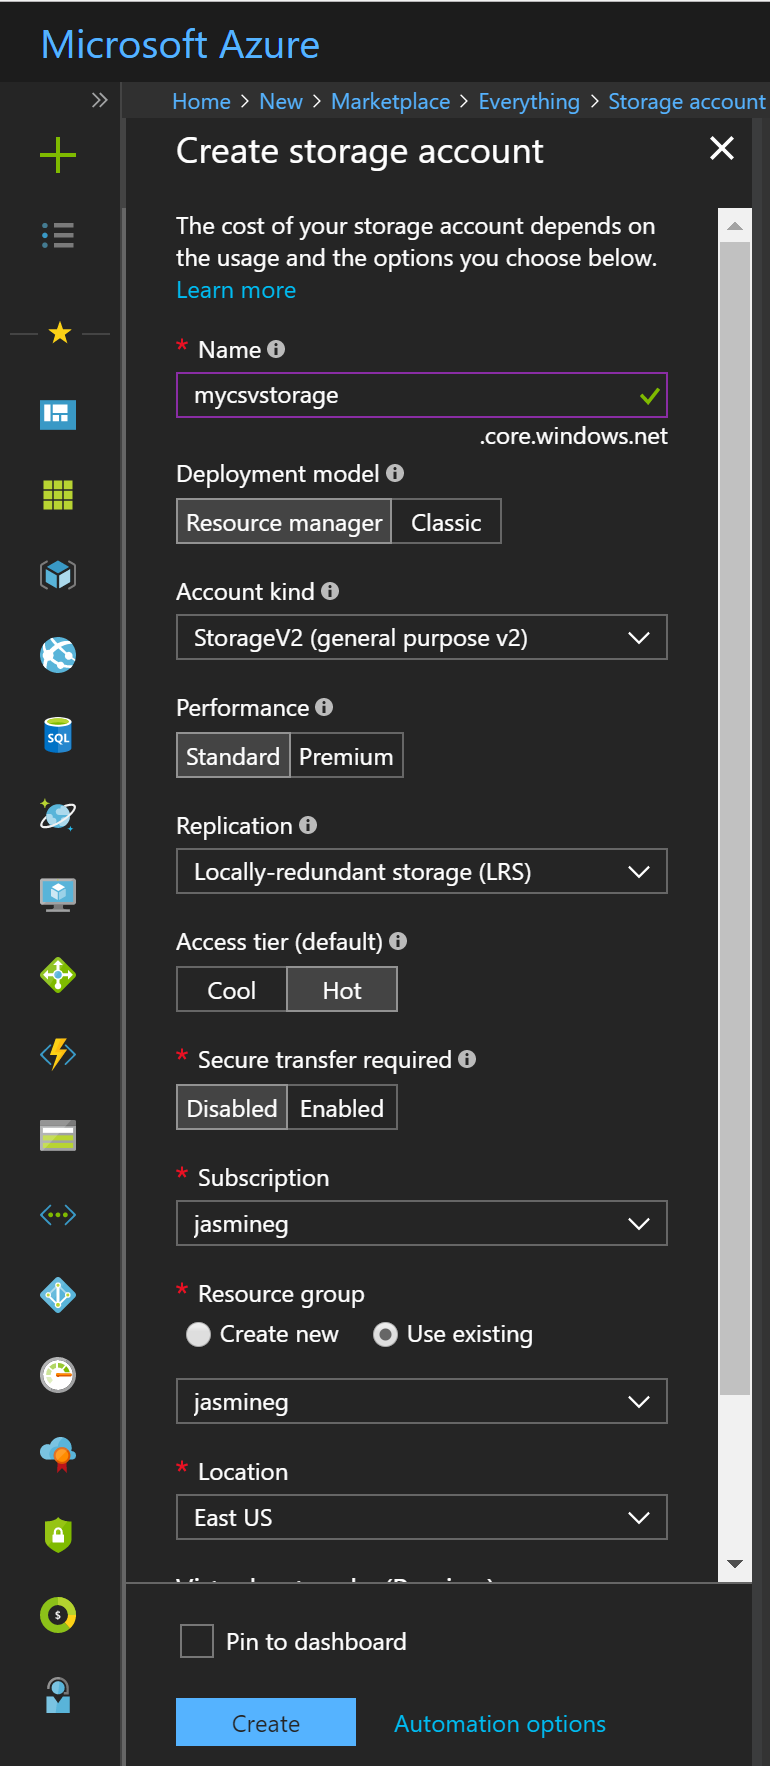This screenshot has width=770, height=1766.
Task: Open Help and support person icon
Action: click(58, 1695)
